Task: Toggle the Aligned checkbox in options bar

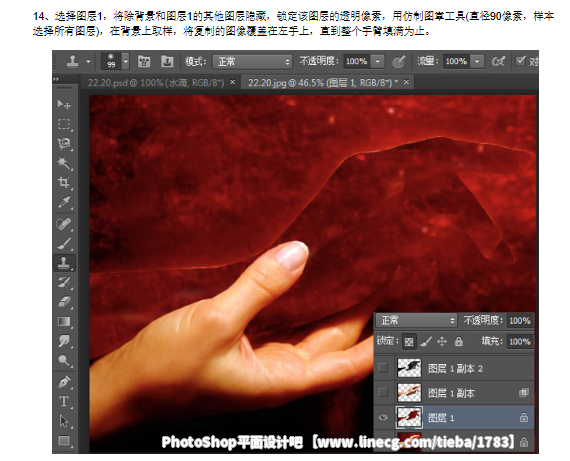Action: 521,60
